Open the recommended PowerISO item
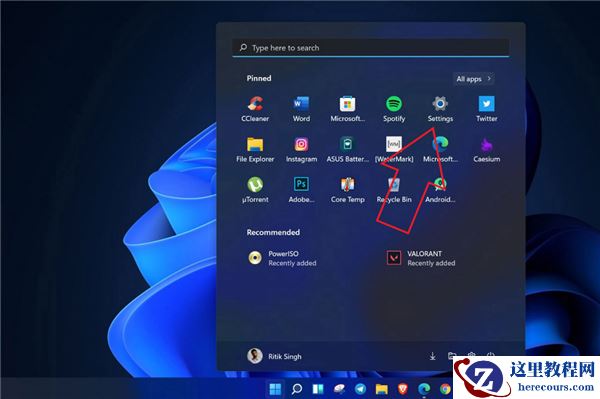Screen dimensions: 600x399 282,258
